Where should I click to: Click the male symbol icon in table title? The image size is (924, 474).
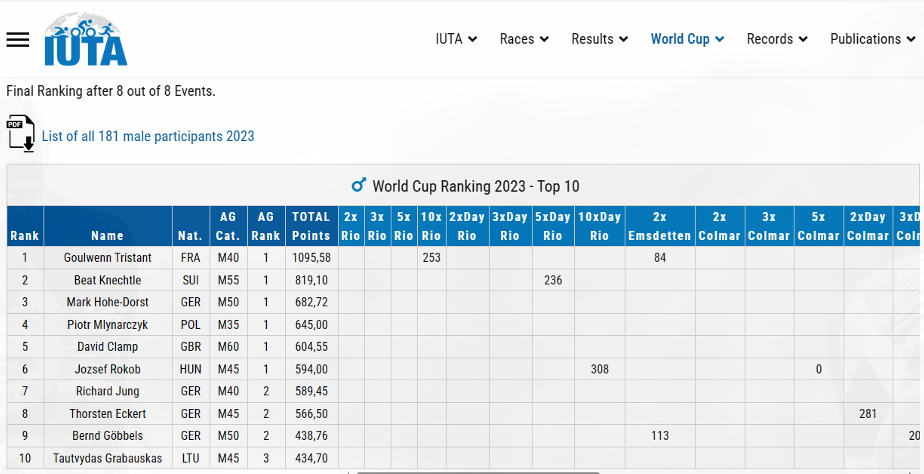click(359, 186)
